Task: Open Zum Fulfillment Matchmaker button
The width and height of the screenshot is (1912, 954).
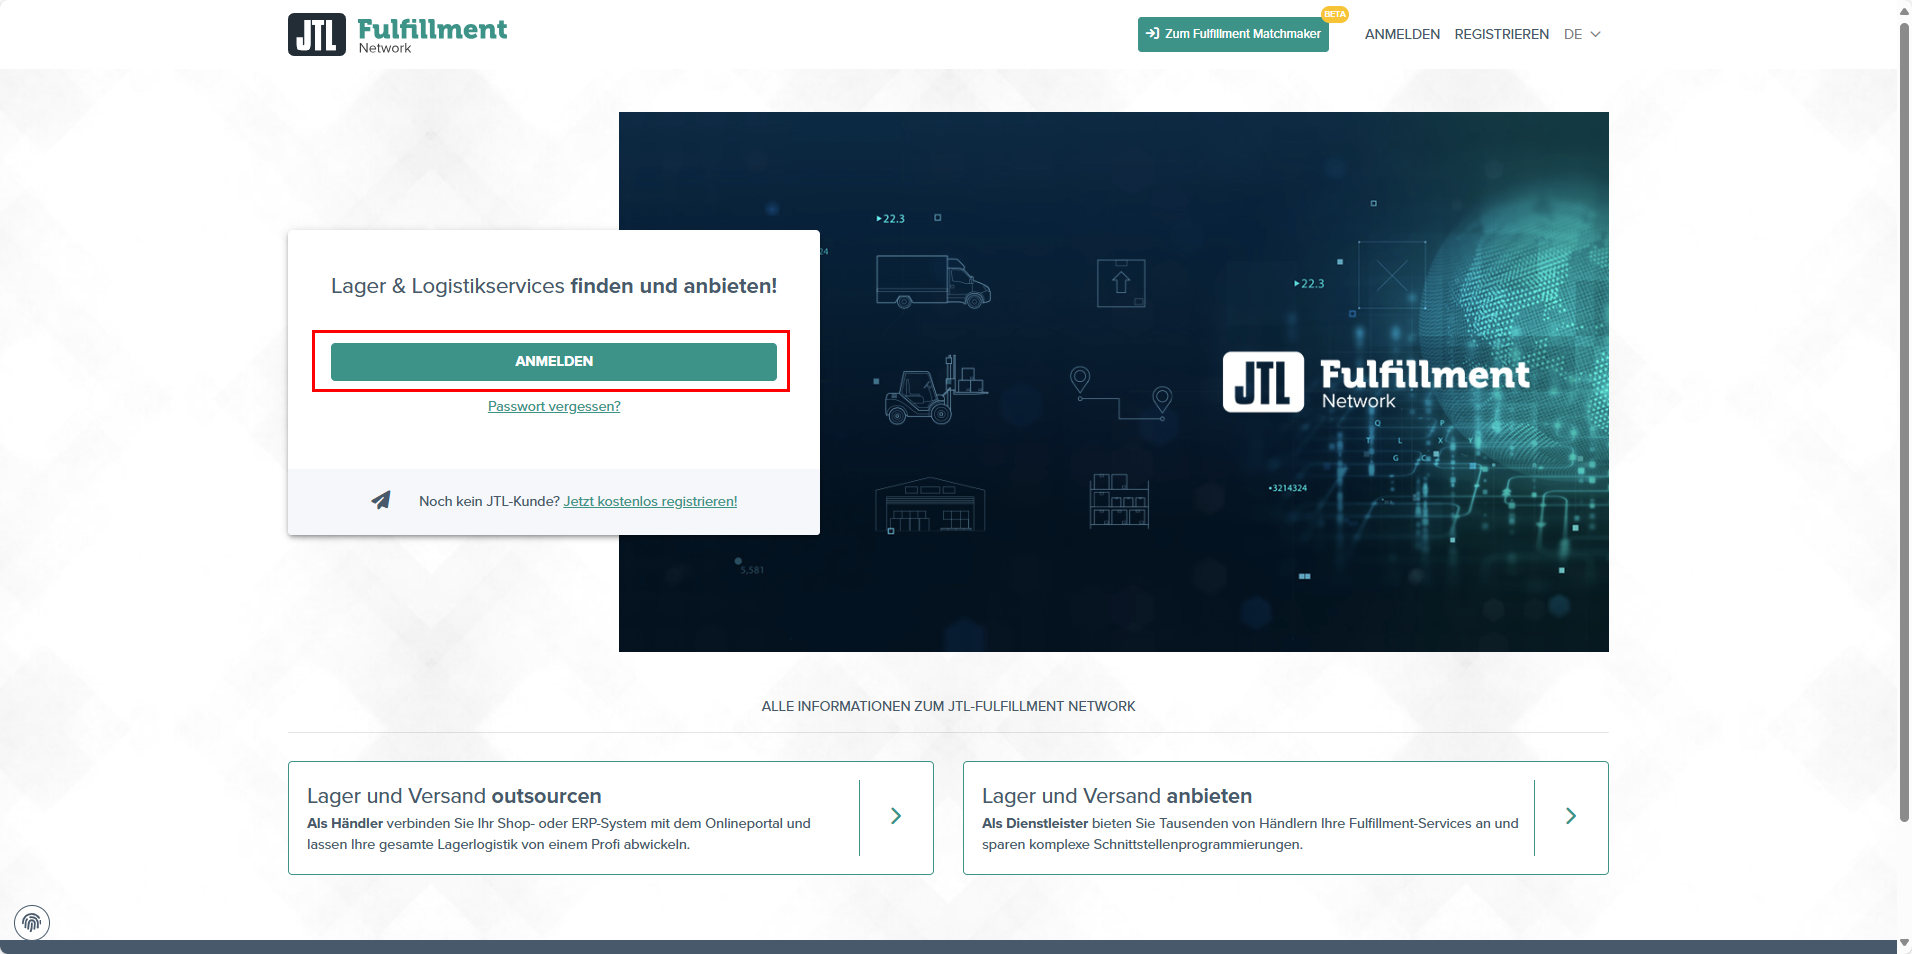Action: click(x=1233, y=34)
